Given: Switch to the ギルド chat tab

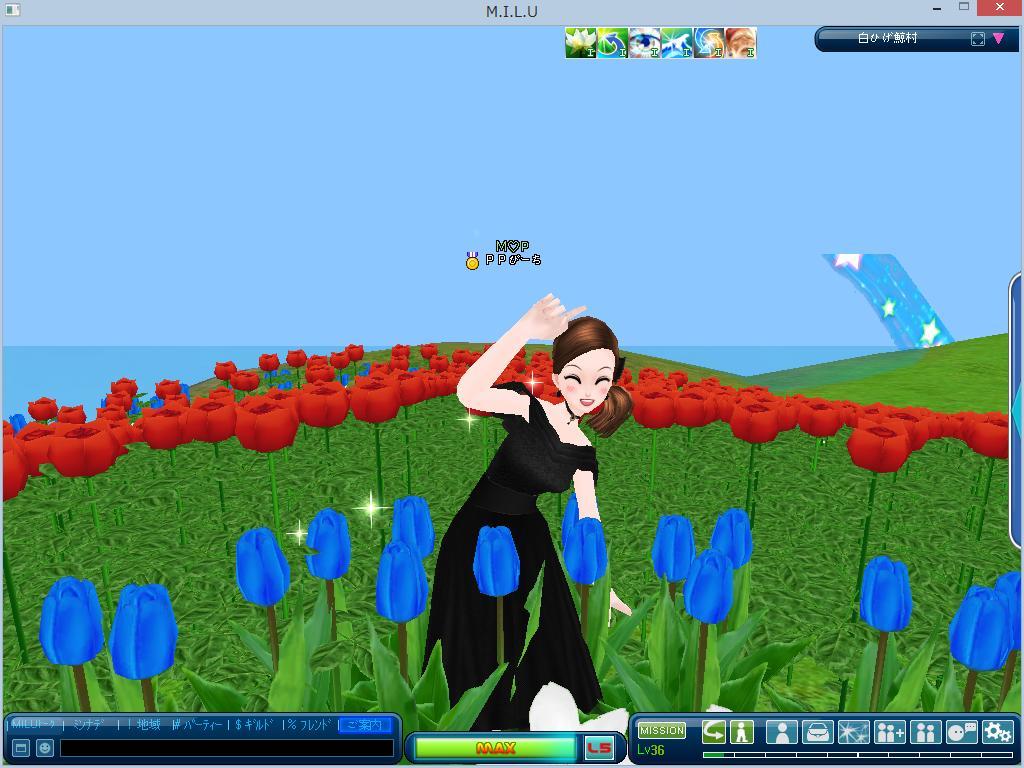Looking at the screenshot, I should (x=255, y=725).
